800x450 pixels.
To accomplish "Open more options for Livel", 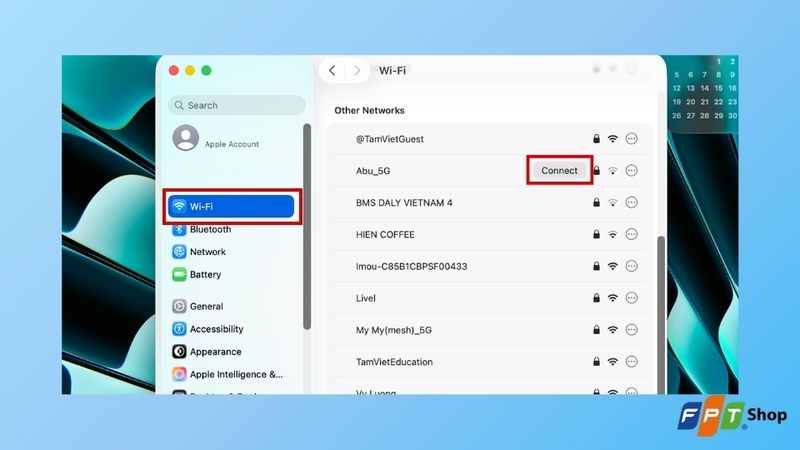I will tap(632, 298).
